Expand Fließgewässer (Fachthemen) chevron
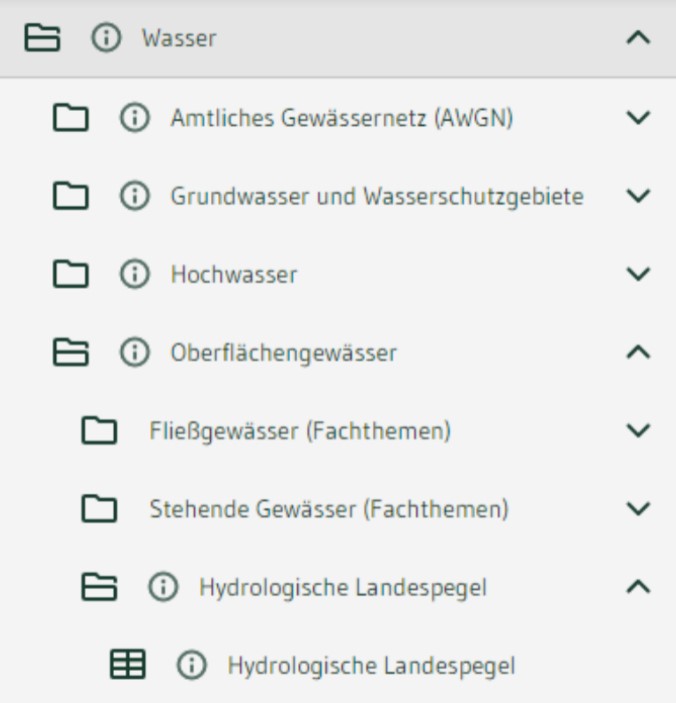This screenshot has width=676, height=703. click(637, 431)
